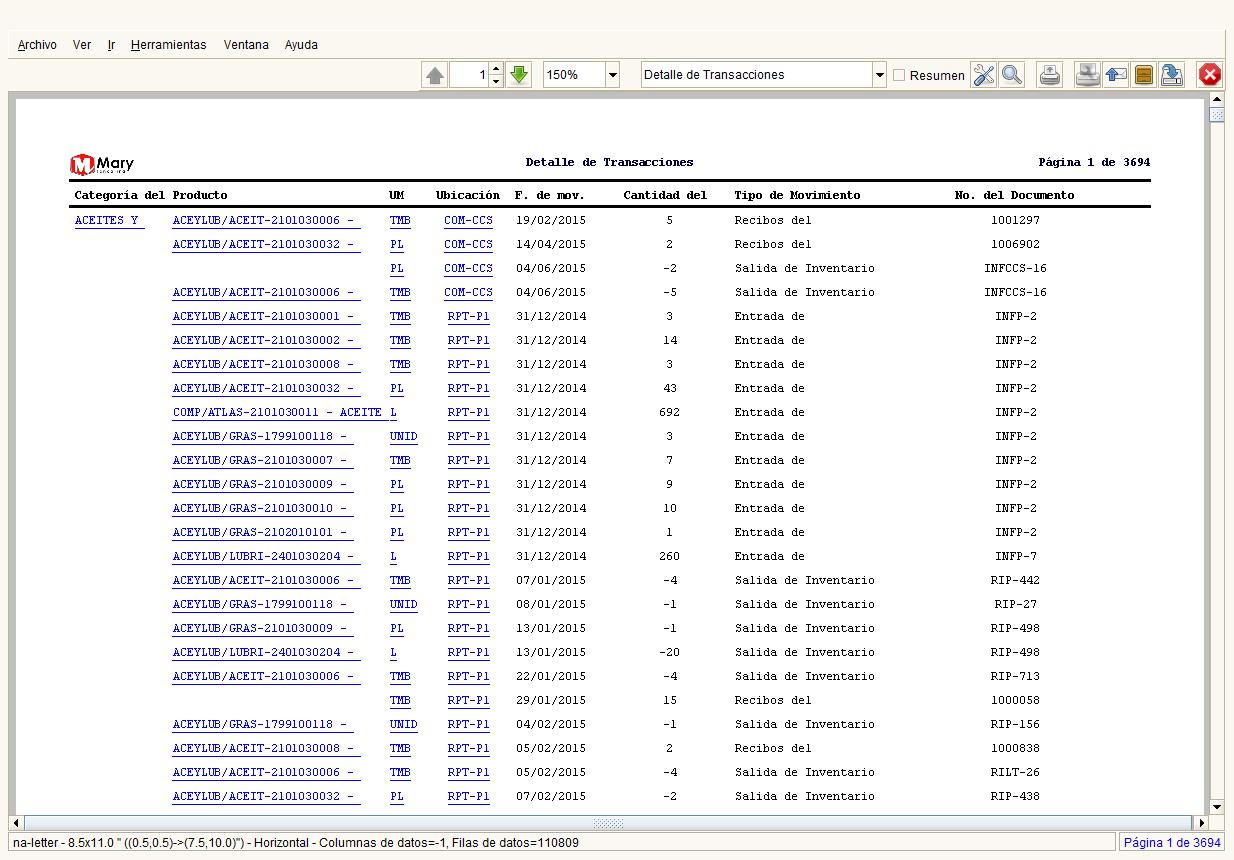
Task: Click TMB unit link in 1000058 row
Action: point(400,700)
